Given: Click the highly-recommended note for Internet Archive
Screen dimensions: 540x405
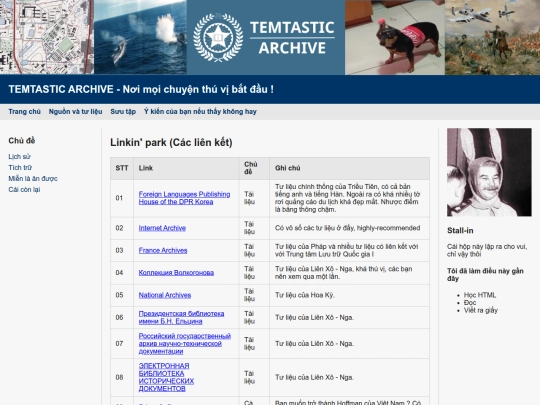Looking at the screenshot, I should click(x=347, y=228).
